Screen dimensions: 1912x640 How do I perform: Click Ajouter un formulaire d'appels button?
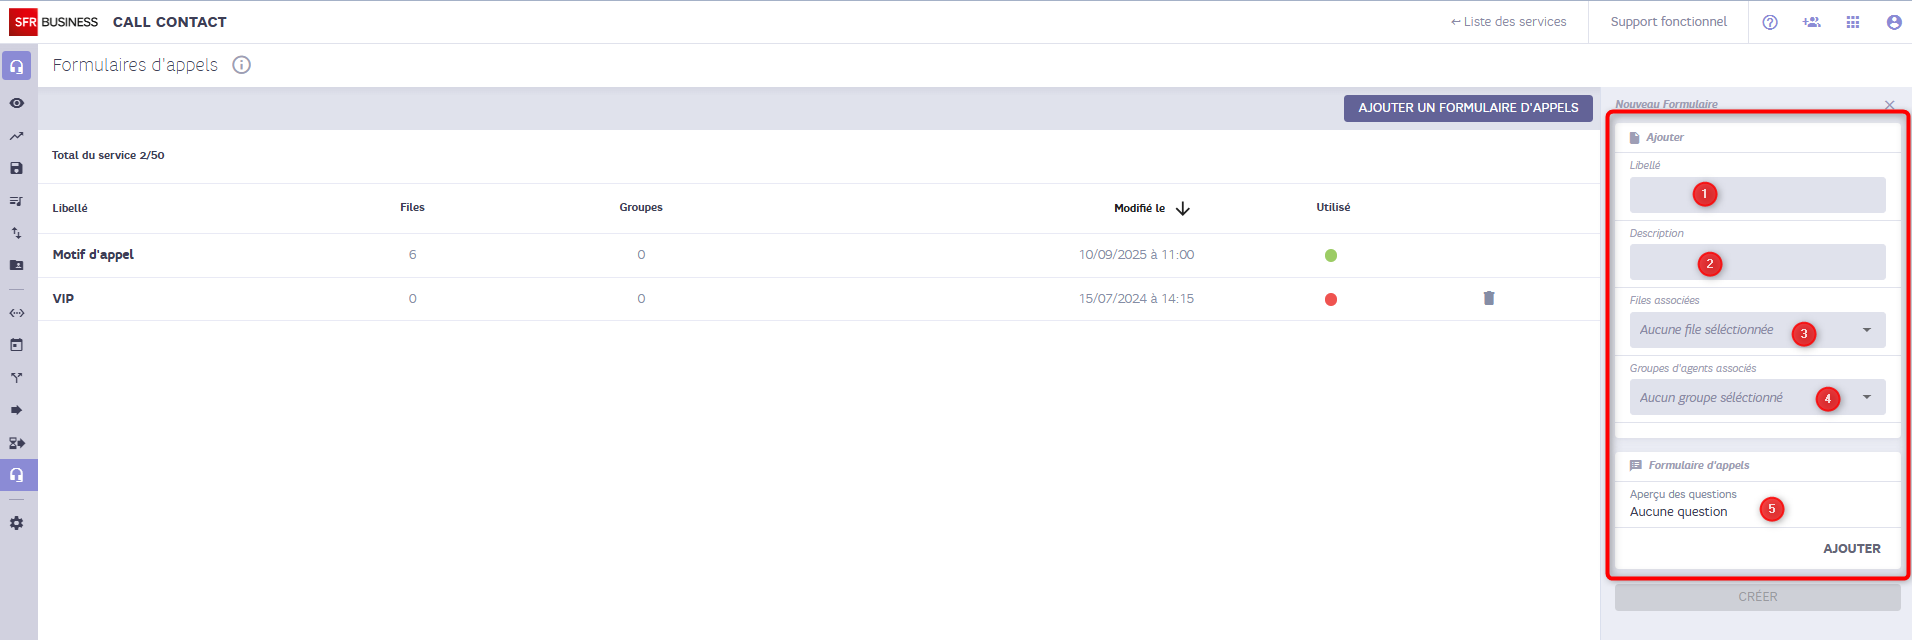(x=1467, y=108)
